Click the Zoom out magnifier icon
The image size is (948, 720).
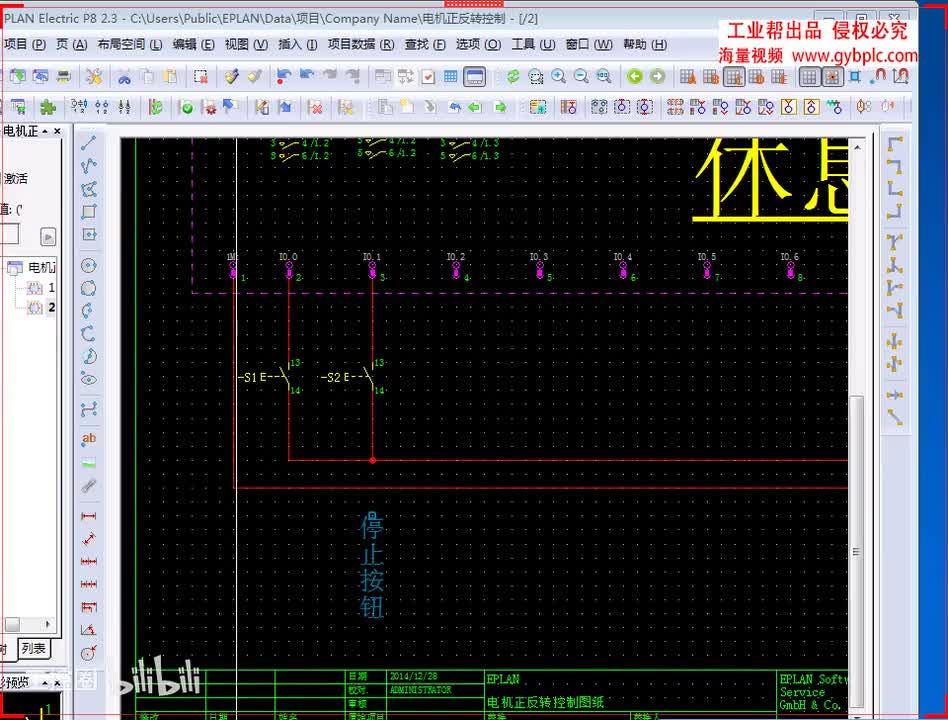coord(581,76)
